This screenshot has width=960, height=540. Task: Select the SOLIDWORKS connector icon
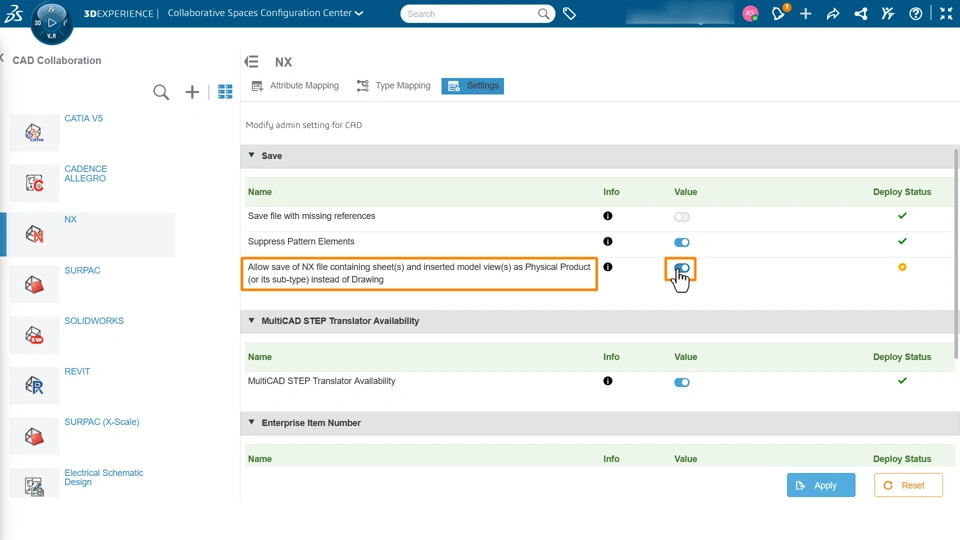point(34,335)
